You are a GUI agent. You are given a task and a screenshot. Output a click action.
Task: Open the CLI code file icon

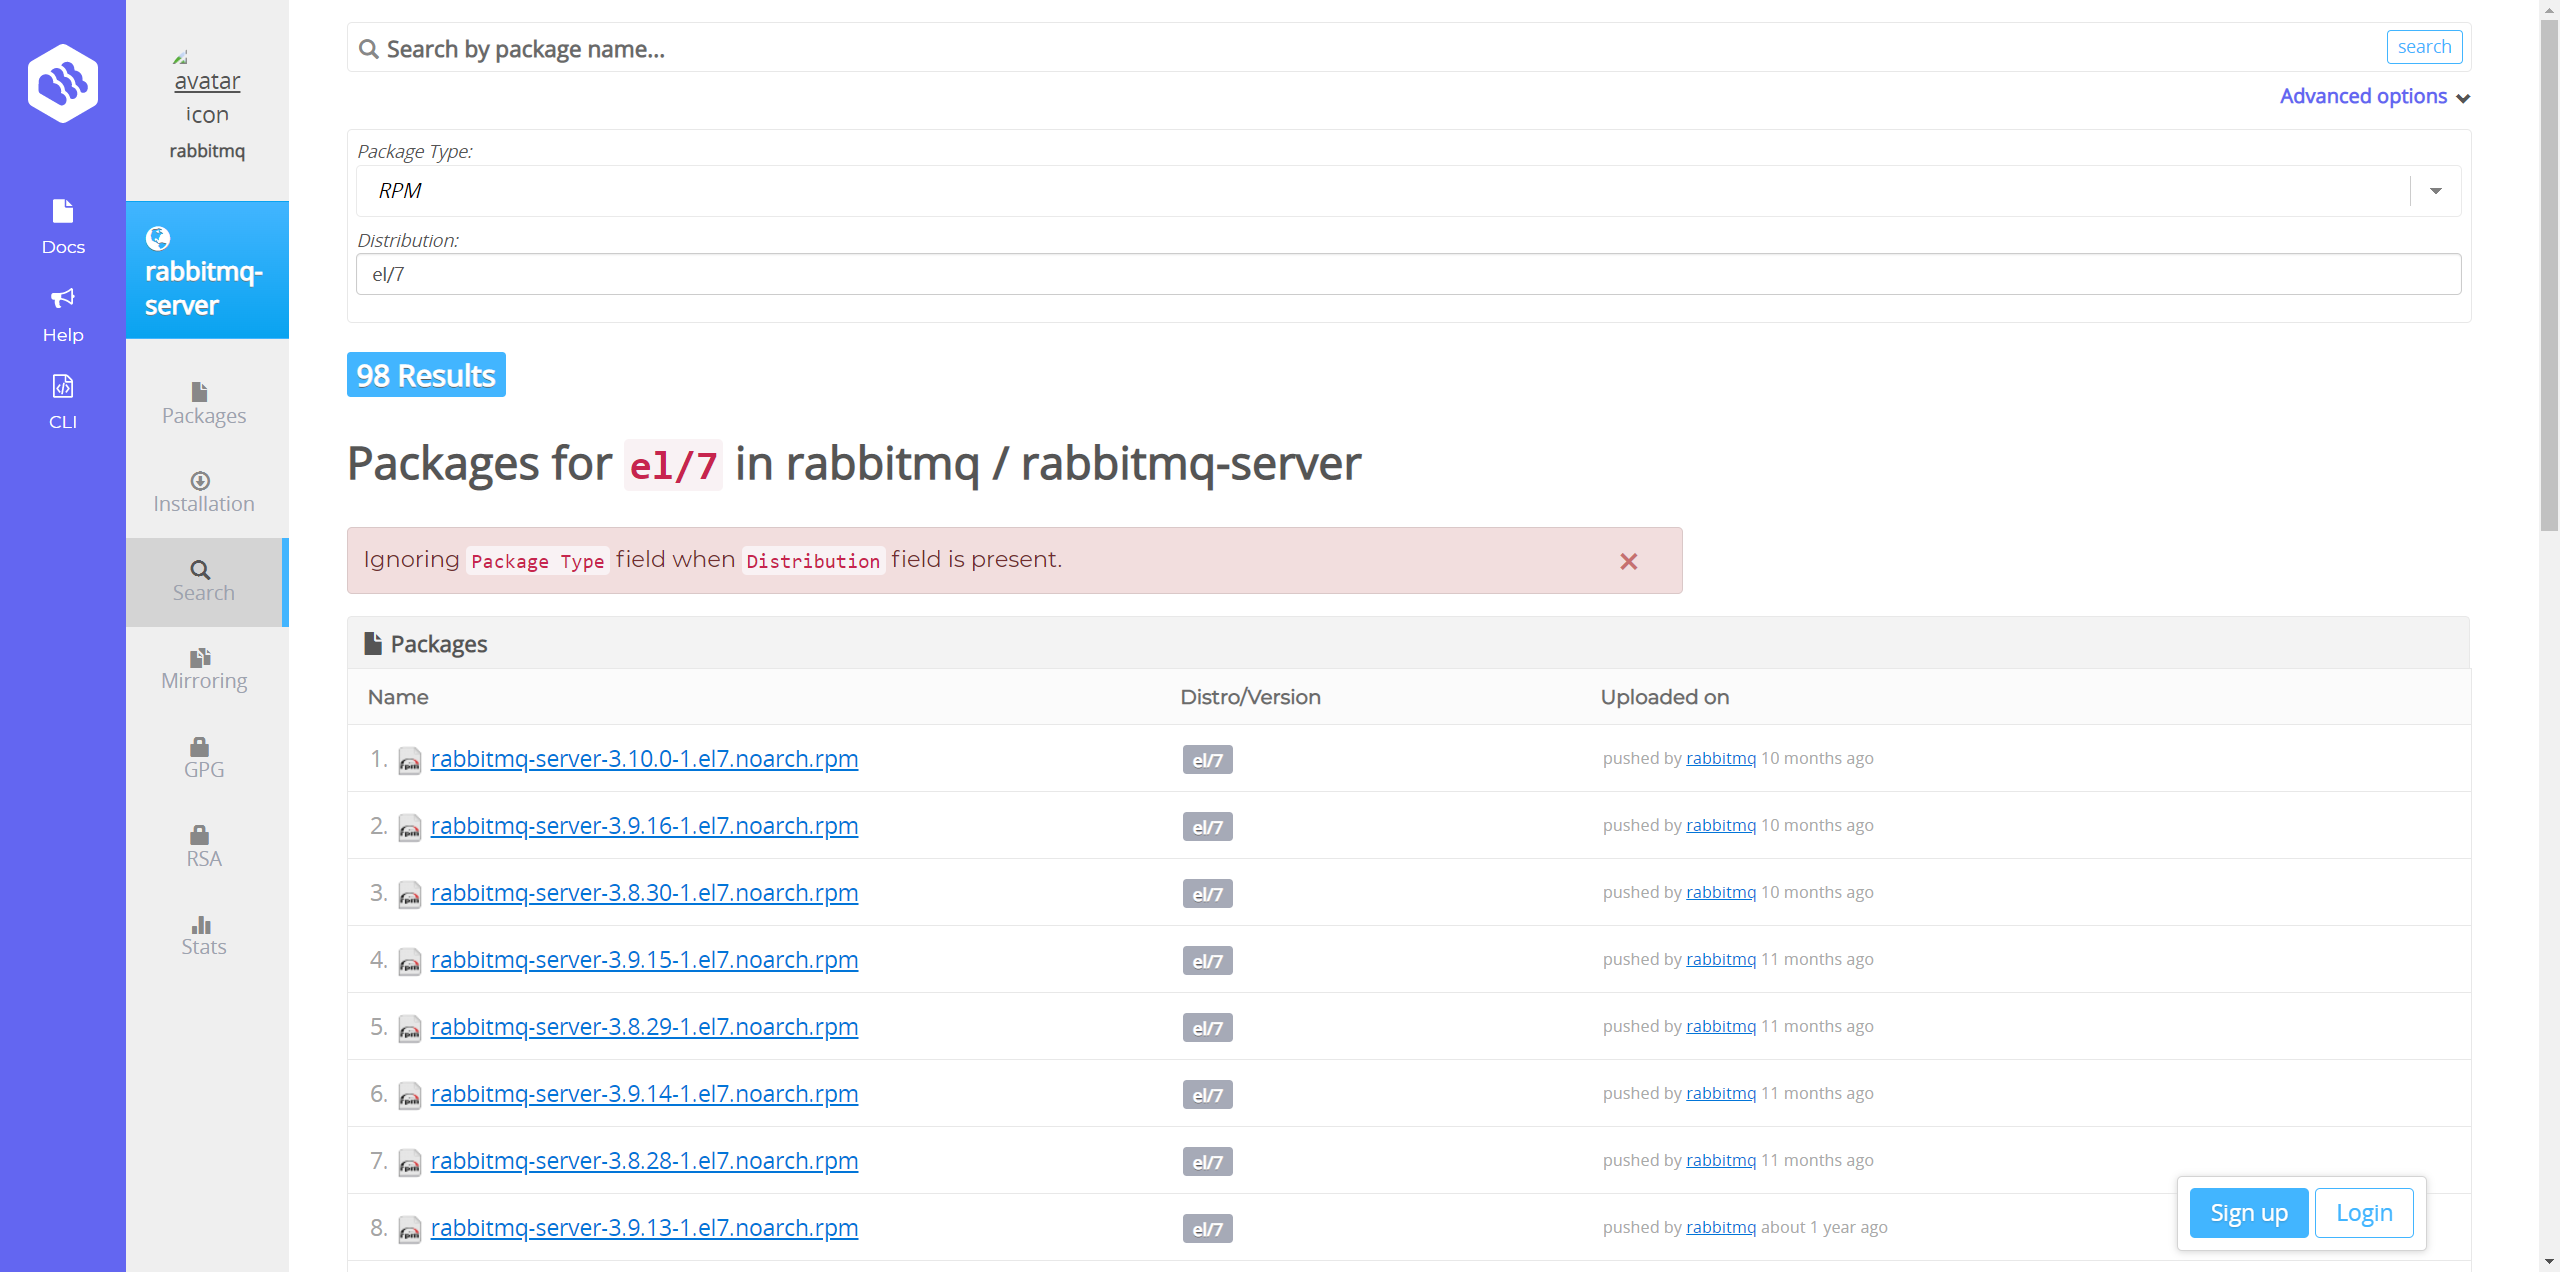pyautogui.click(x=63, y=387)
